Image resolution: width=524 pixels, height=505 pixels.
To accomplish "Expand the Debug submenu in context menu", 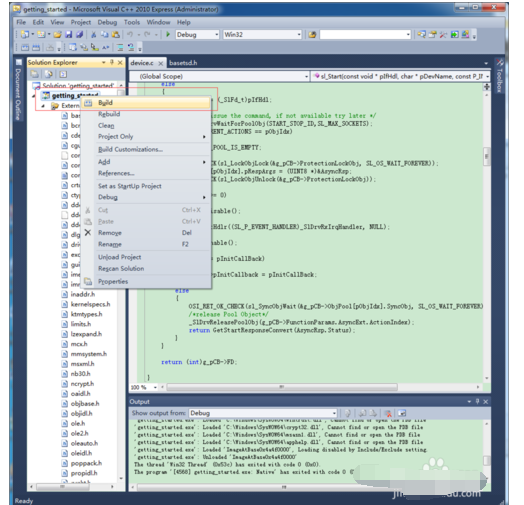I will 147,197.
